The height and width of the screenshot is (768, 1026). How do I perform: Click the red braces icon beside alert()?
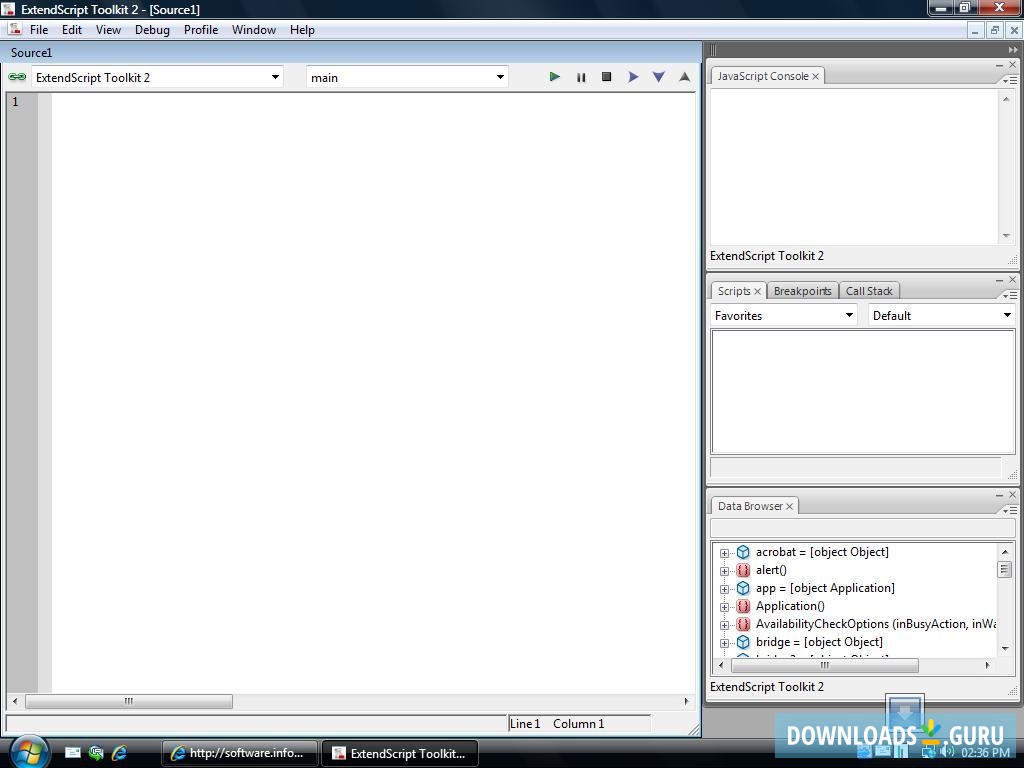[x=743, y=570]
